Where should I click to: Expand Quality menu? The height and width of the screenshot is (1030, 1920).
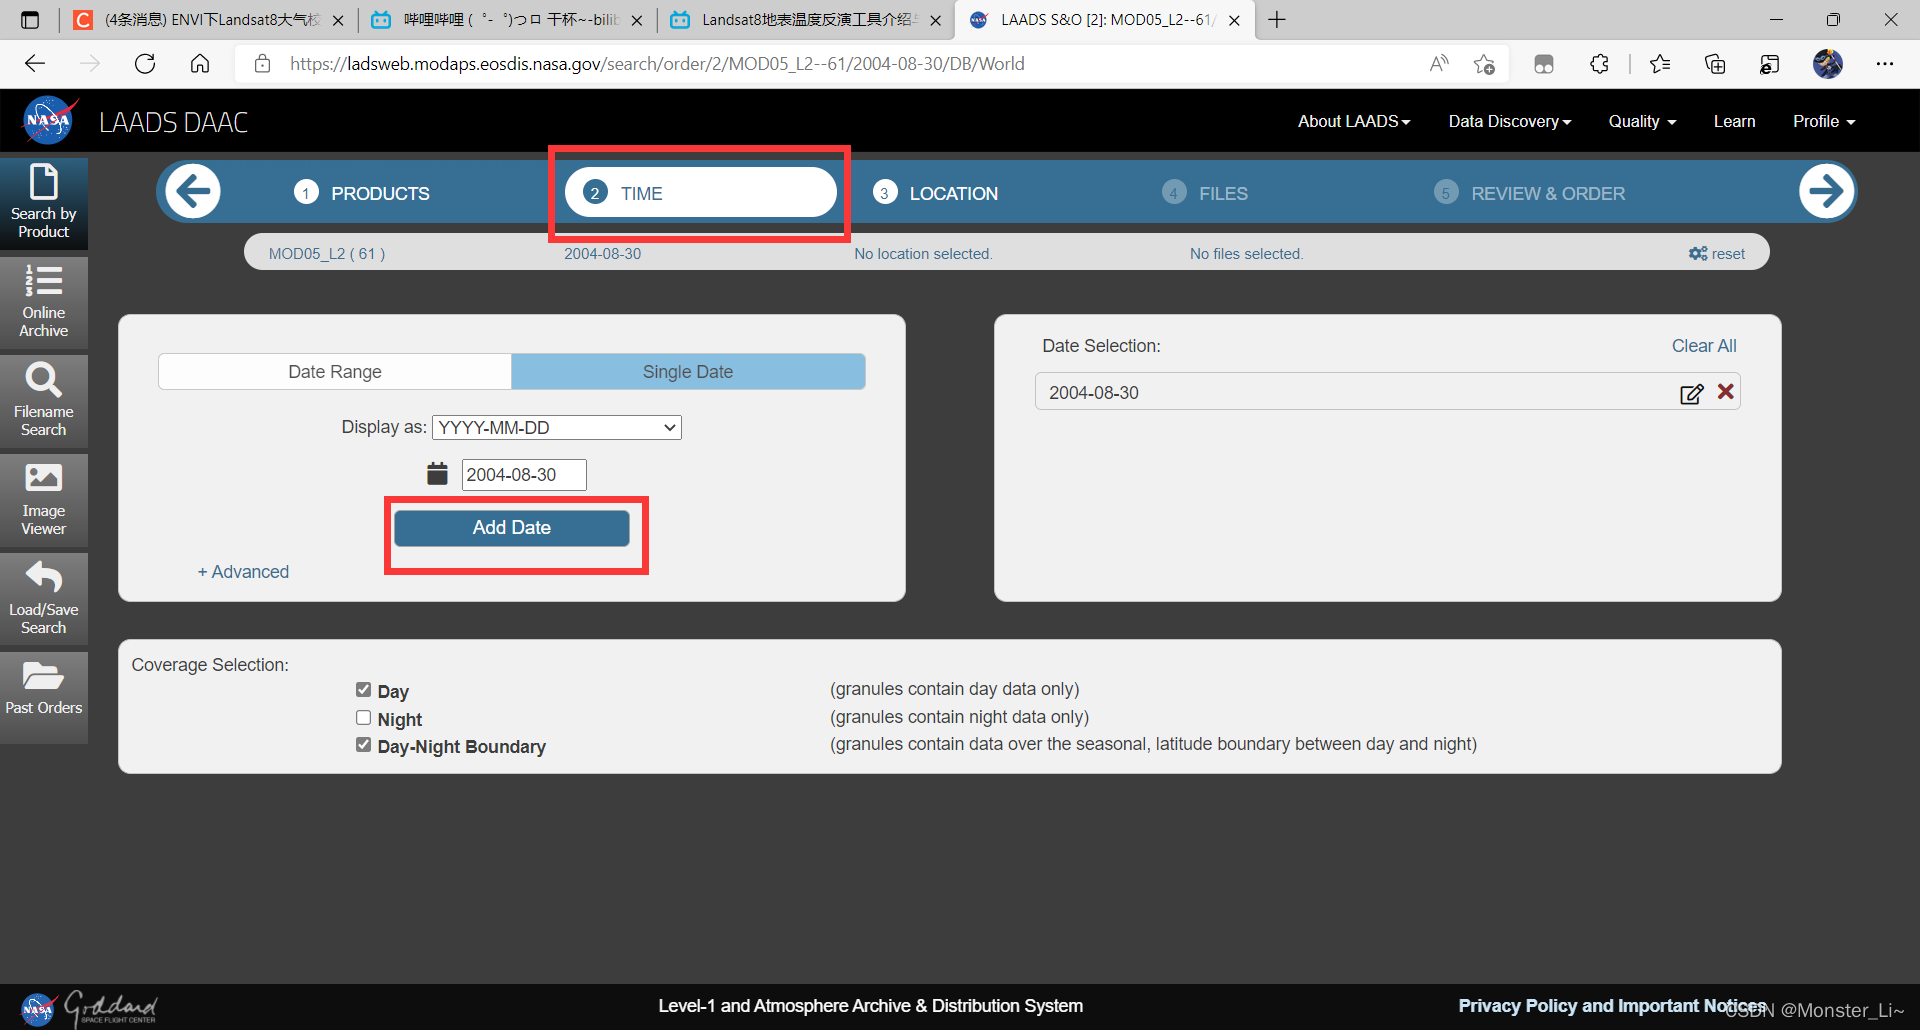click(x=1642, y=121)
